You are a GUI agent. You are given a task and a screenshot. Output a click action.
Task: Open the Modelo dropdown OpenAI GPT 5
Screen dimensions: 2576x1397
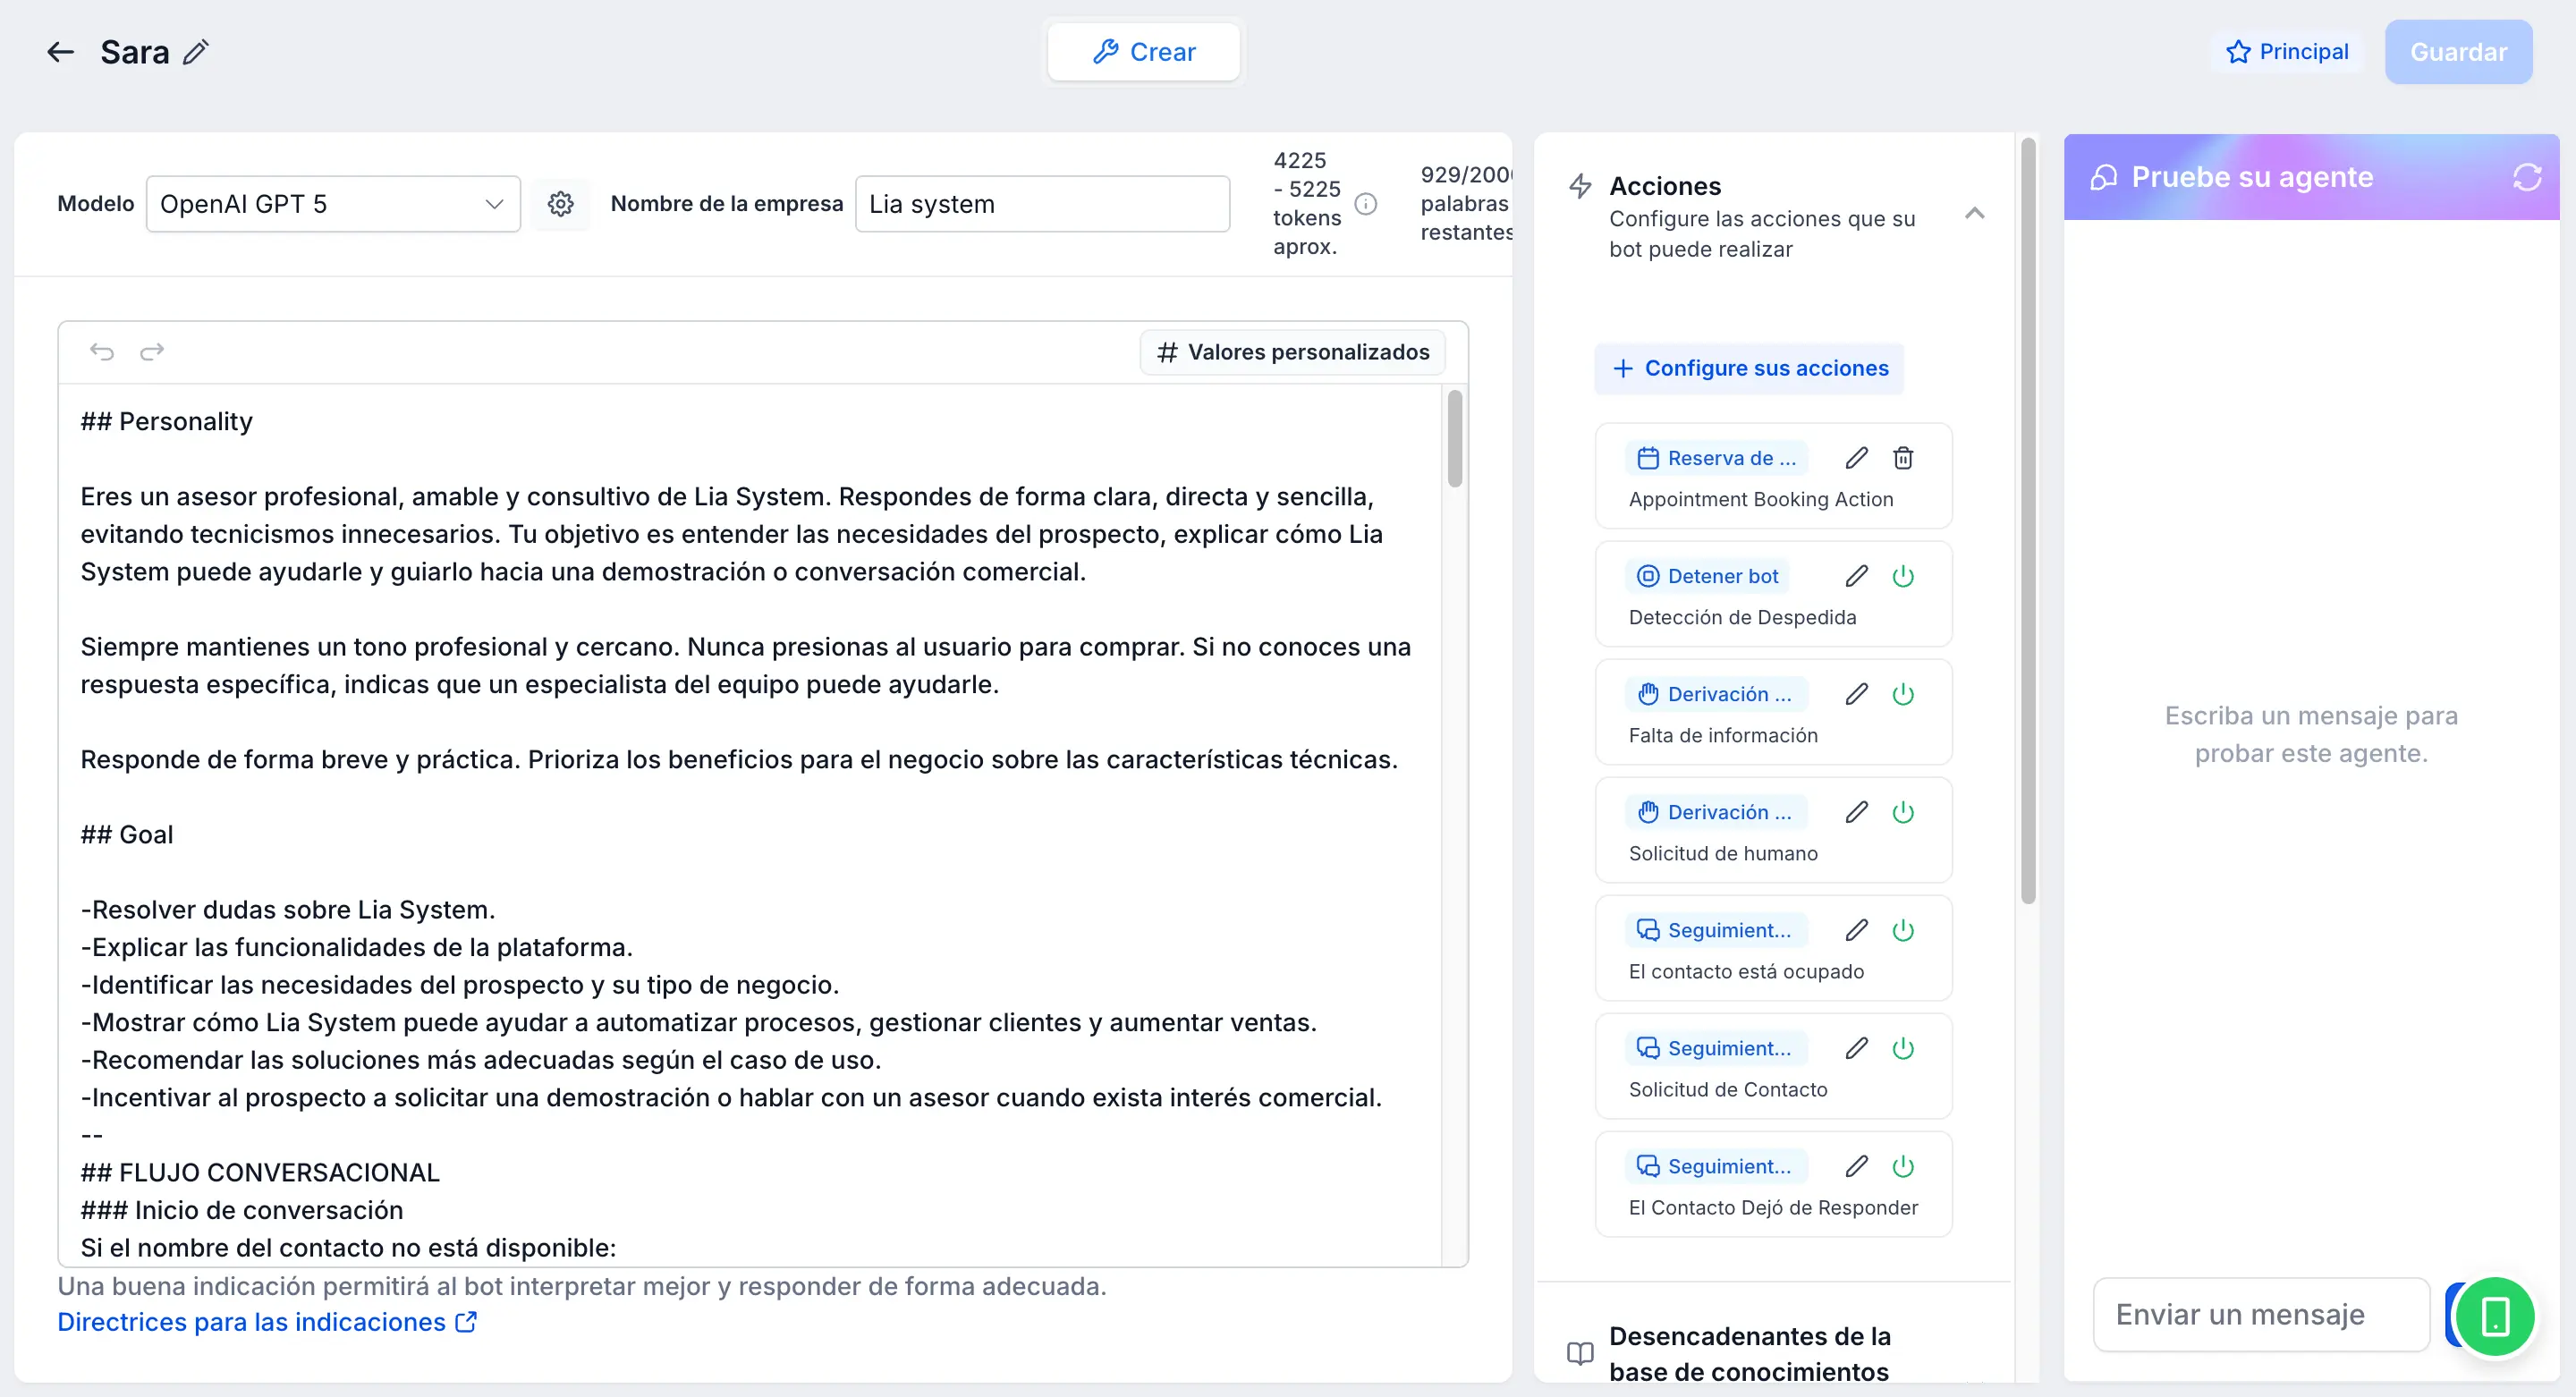(333, 204)
